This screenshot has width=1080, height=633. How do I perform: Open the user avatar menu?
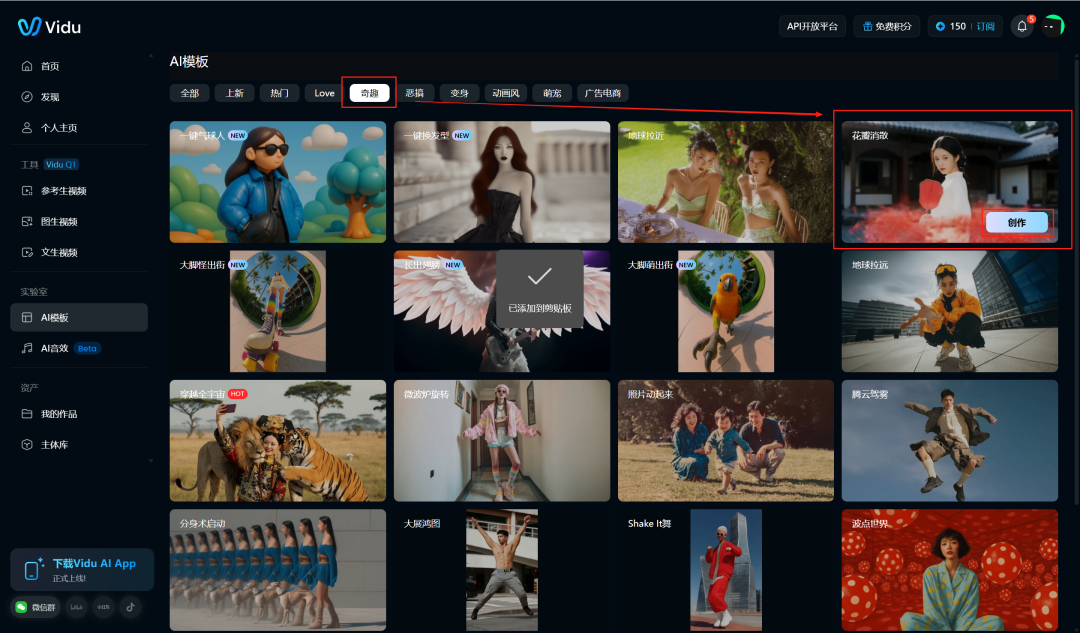pos(1052,26)
